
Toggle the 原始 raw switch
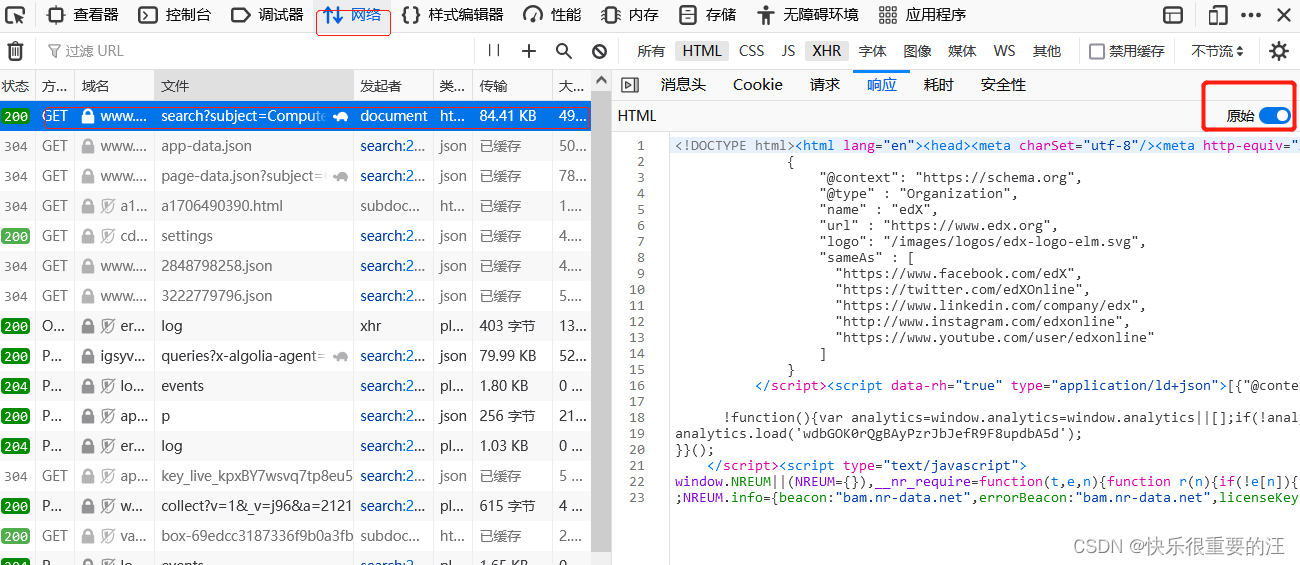[1275, 116]
